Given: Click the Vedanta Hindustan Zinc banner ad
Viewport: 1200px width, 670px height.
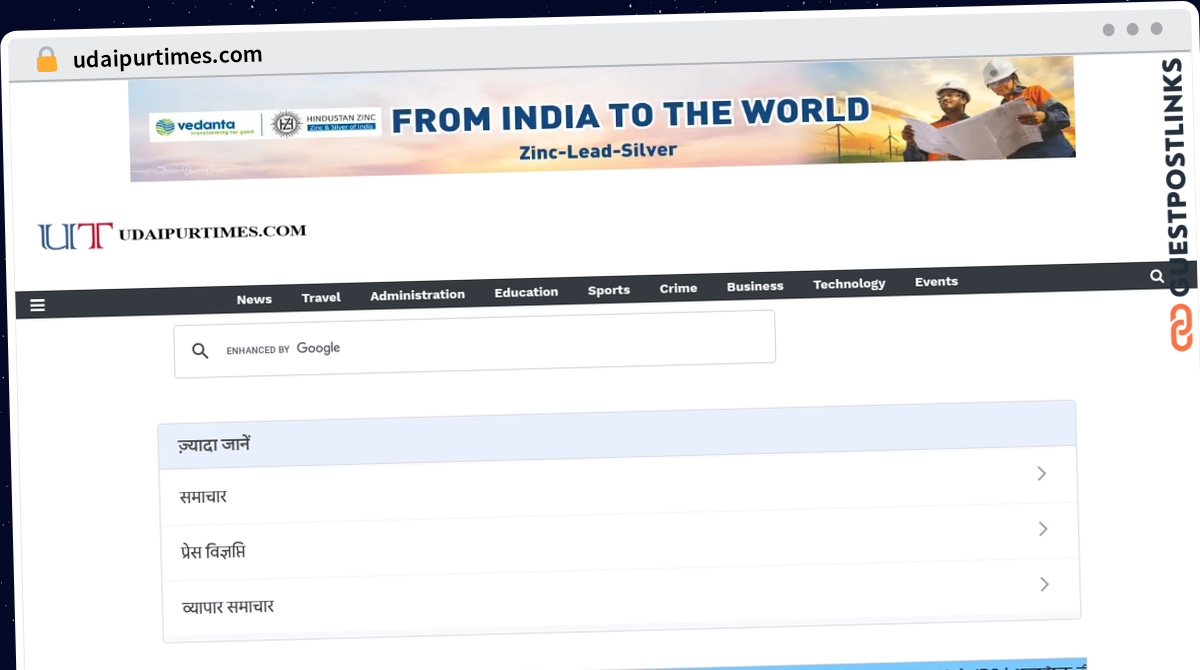Looking at the screenshot, I should [602, 119].
